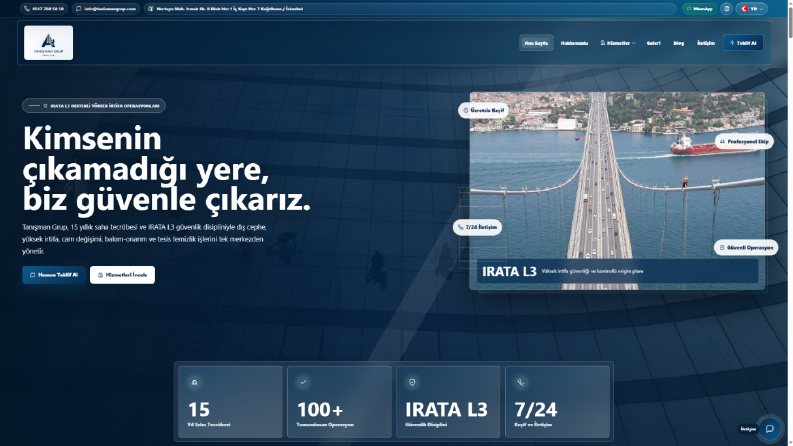This screenshot has width=793, height=446.
Task: Go to Ana Sayfa menu item
Action: (x=536, y=43)
